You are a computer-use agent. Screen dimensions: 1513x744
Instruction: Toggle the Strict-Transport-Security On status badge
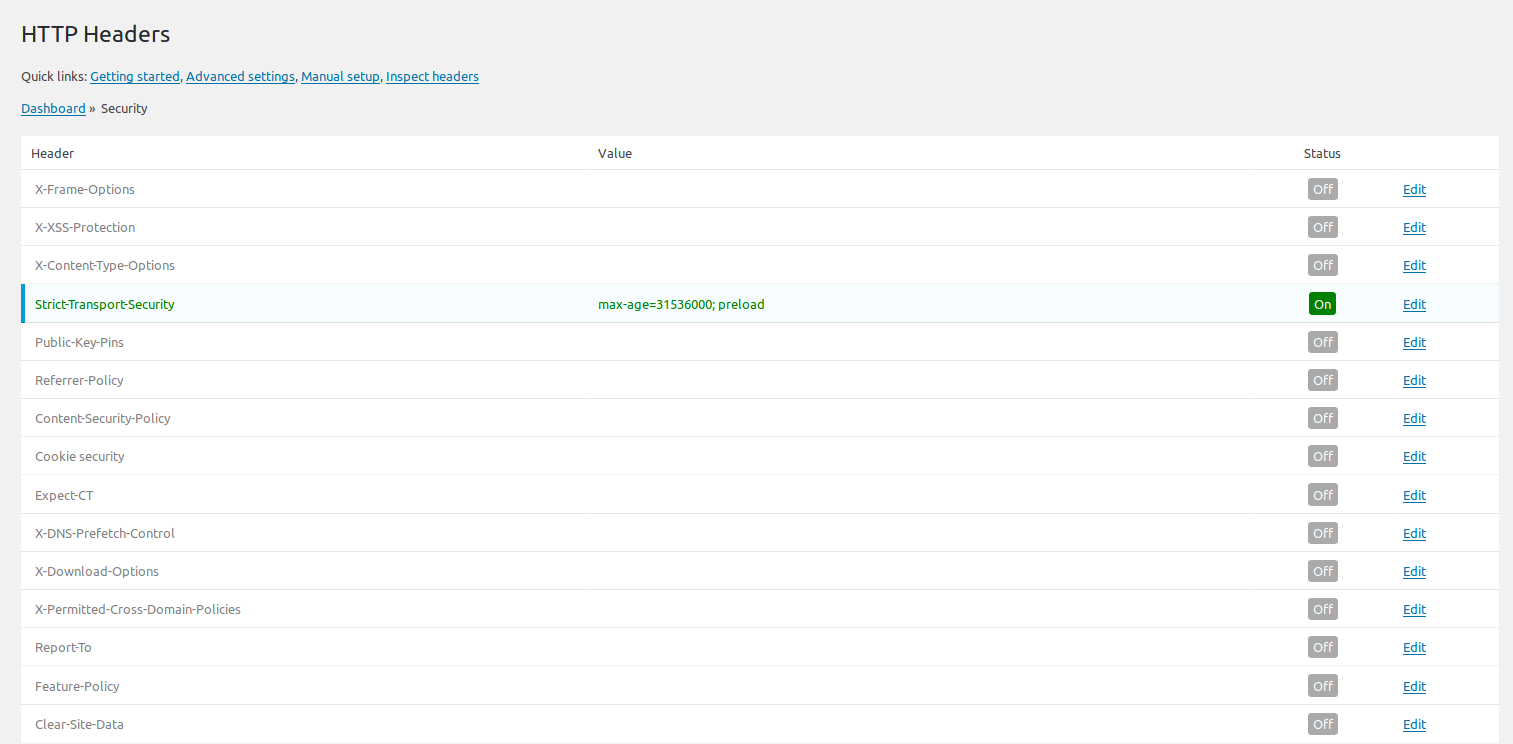pyautogui.click(x=1322, y=303)
